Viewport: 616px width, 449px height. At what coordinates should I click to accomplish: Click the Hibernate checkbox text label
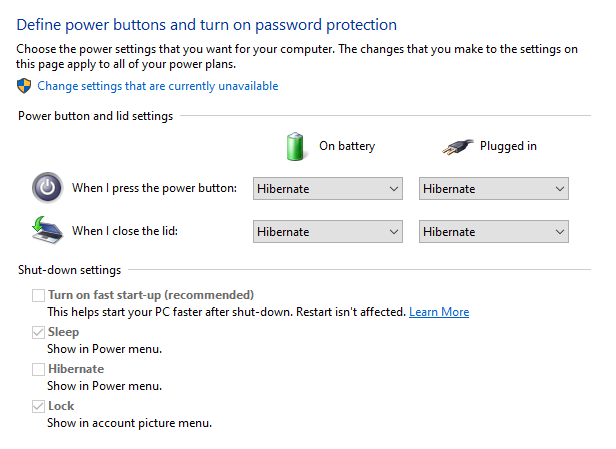pyautogui.click(x=76, y=369)
